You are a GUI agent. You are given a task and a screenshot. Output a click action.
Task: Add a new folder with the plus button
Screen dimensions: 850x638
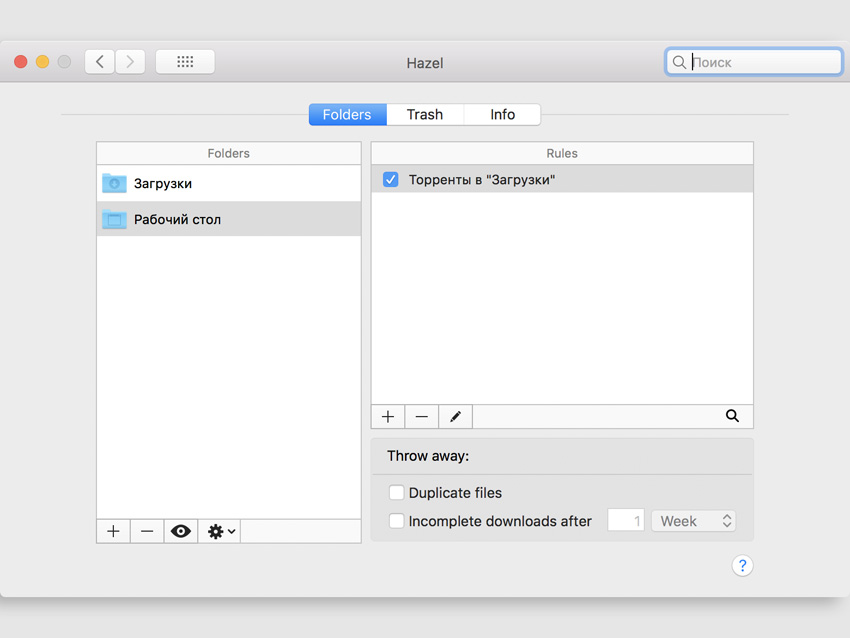tap(113, 531)
